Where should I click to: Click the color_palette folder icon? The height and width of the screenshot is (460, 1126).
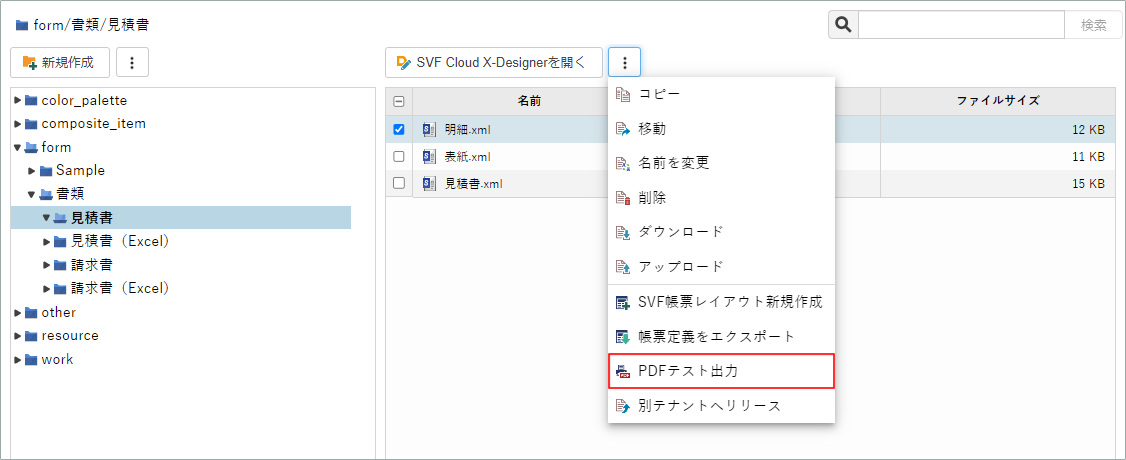(31, 100)
